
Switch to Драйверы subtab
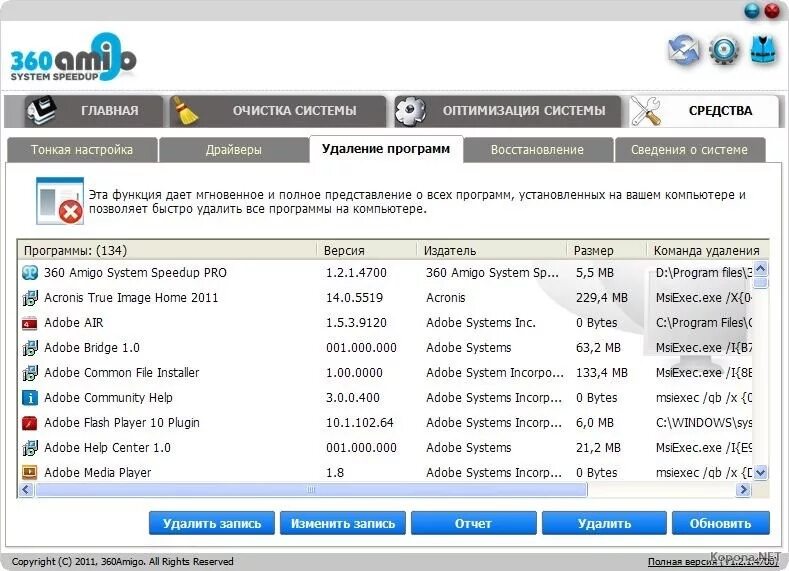(x=234, y=150)
